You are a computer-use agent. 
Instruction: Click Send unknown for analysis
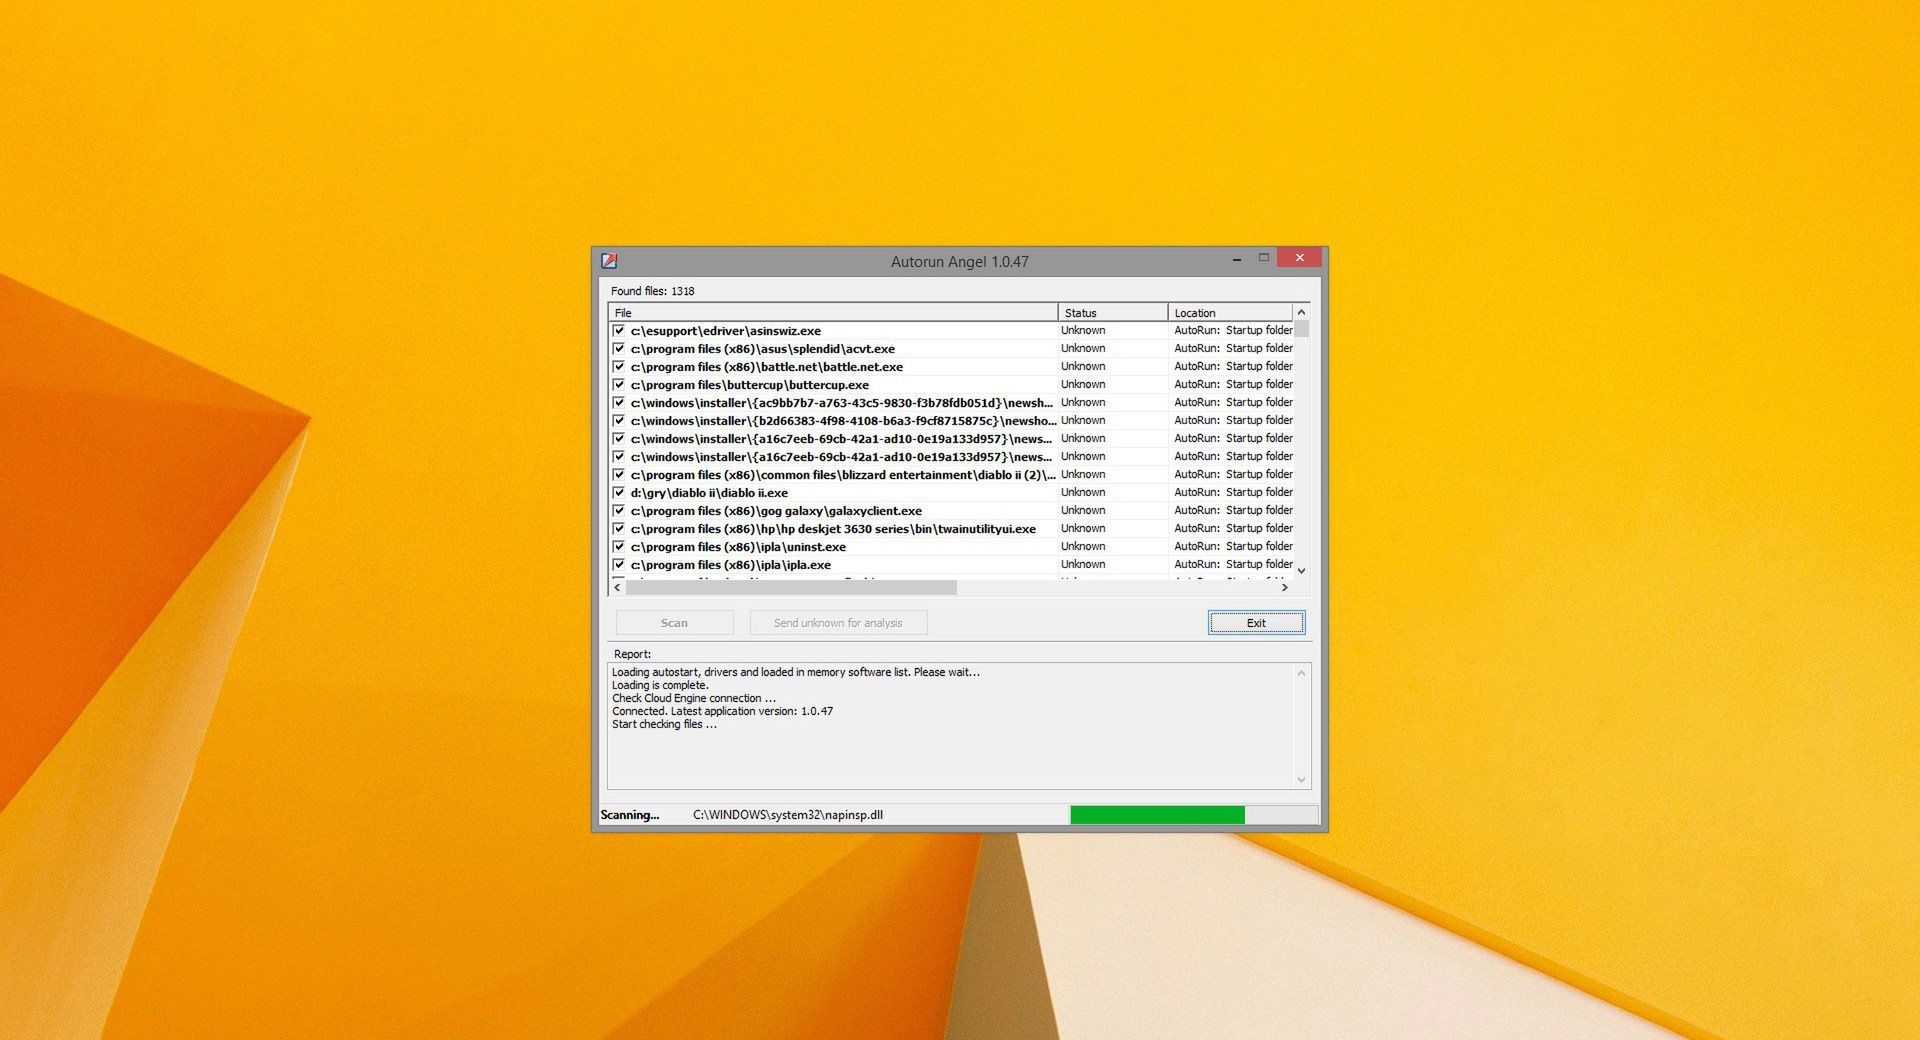coord(838,622)
